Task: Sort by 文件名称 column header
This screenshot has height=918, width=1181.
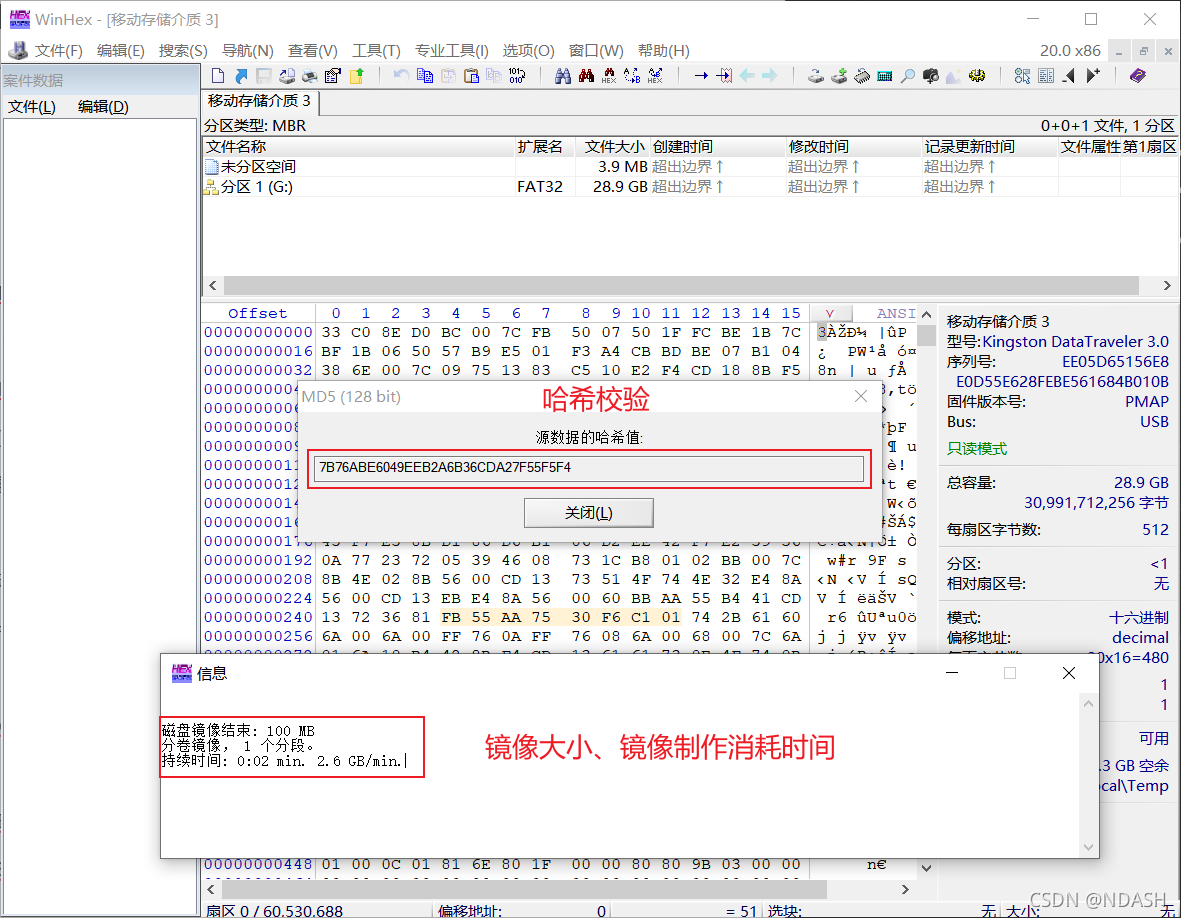Action: pos(359,147)
